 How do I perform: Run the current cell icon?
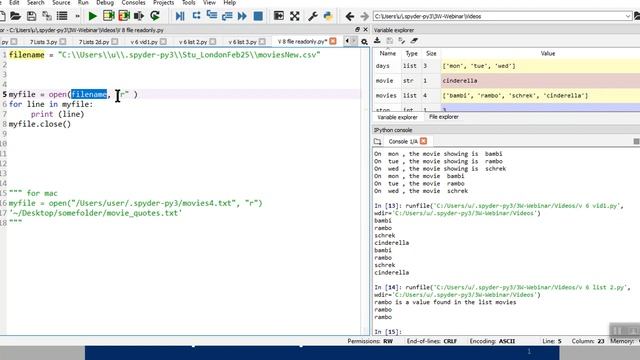(x=109, y=16)
